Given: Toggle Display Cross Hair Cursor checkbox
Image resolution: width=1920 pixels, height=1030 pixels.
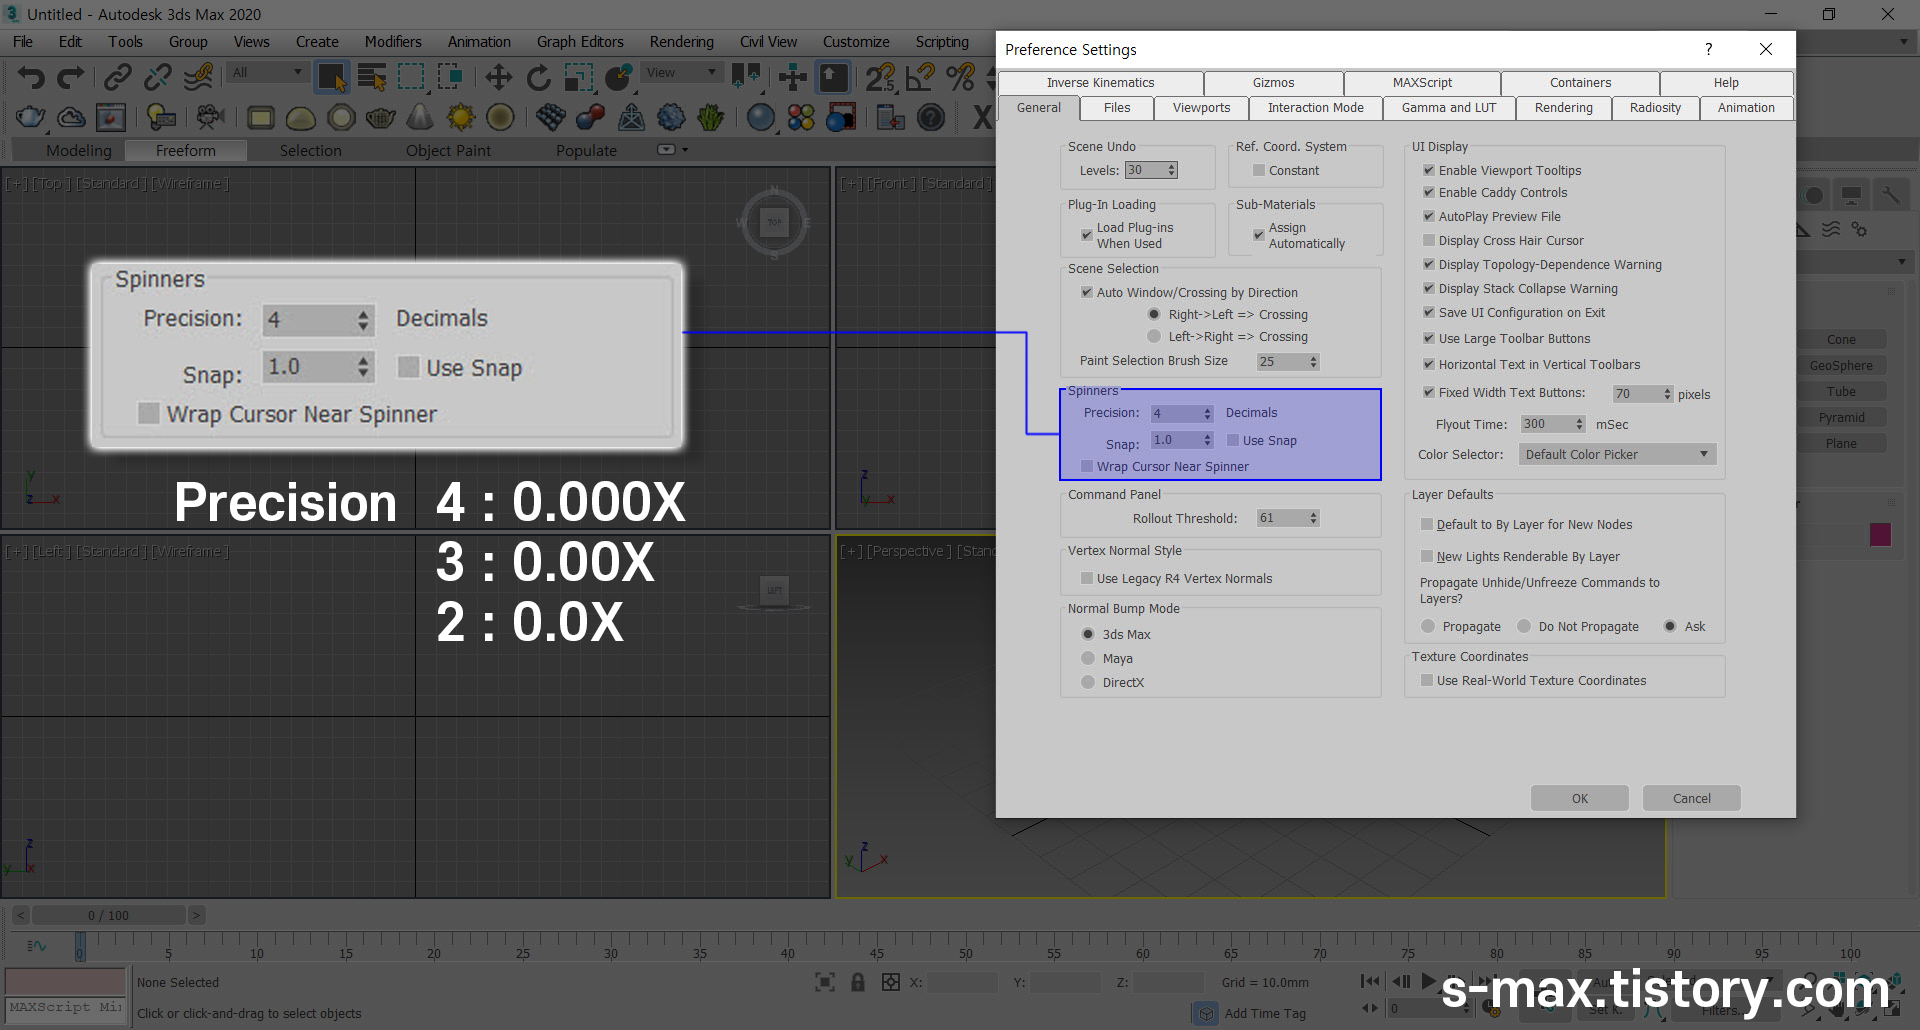Looking at the screenshot, I should point(1429,240).
